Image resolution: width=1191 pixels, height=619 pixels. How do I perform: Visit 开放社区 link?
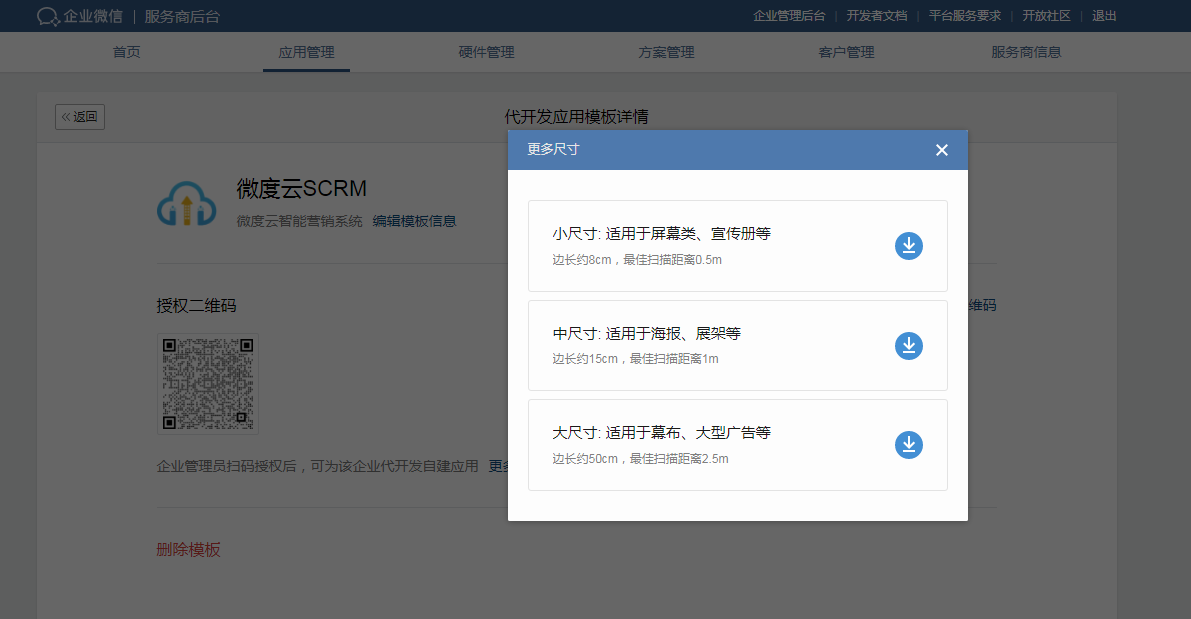coord(1046,16)
